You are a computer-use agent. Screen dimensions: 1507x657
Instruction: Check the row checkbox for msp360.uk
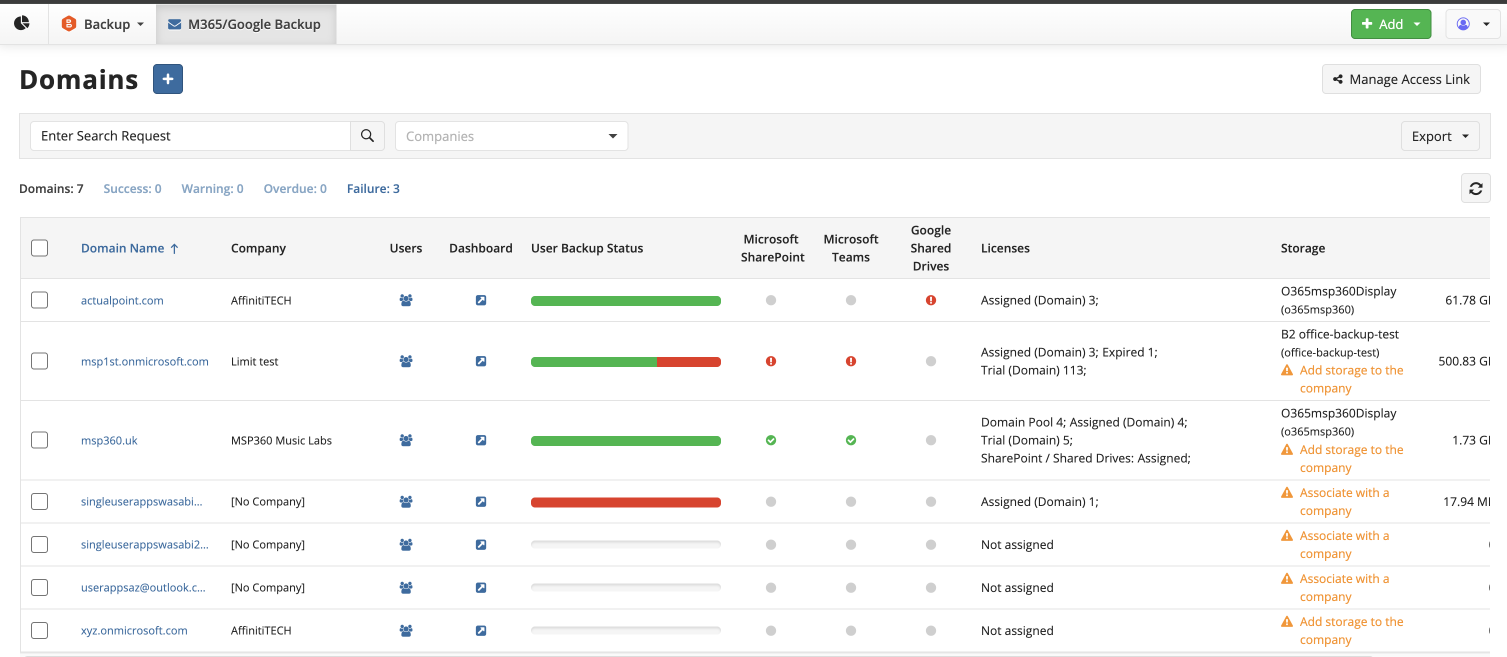pos(39,440)
